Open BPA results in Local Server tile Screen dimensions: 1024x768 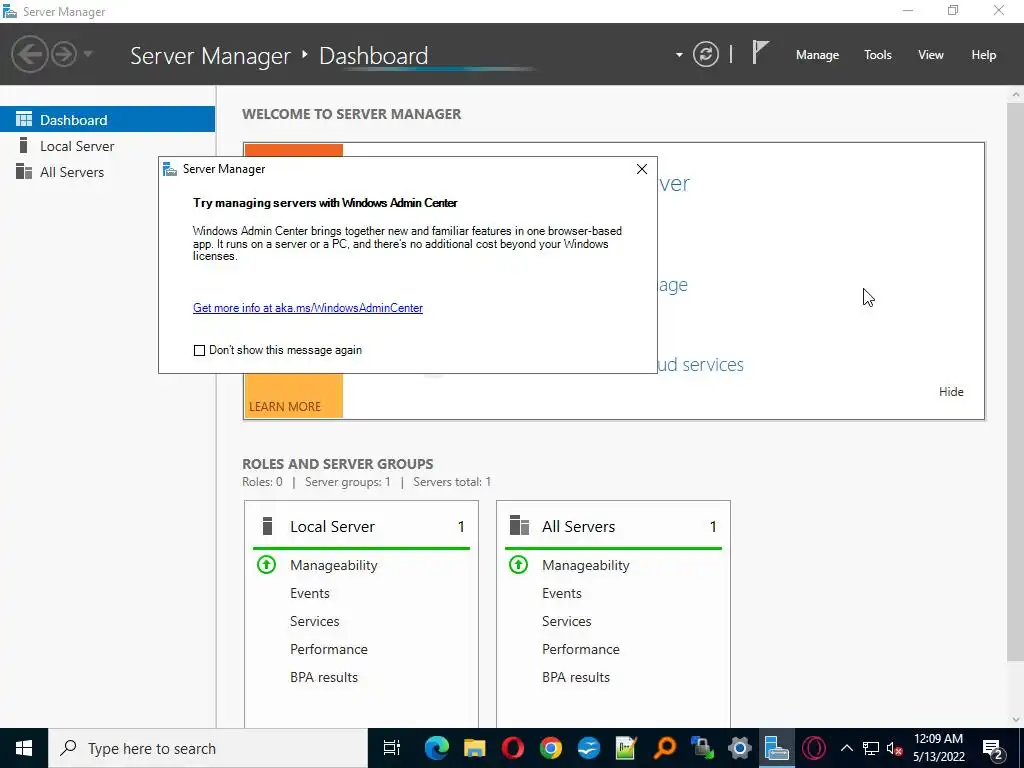point(324,677)
